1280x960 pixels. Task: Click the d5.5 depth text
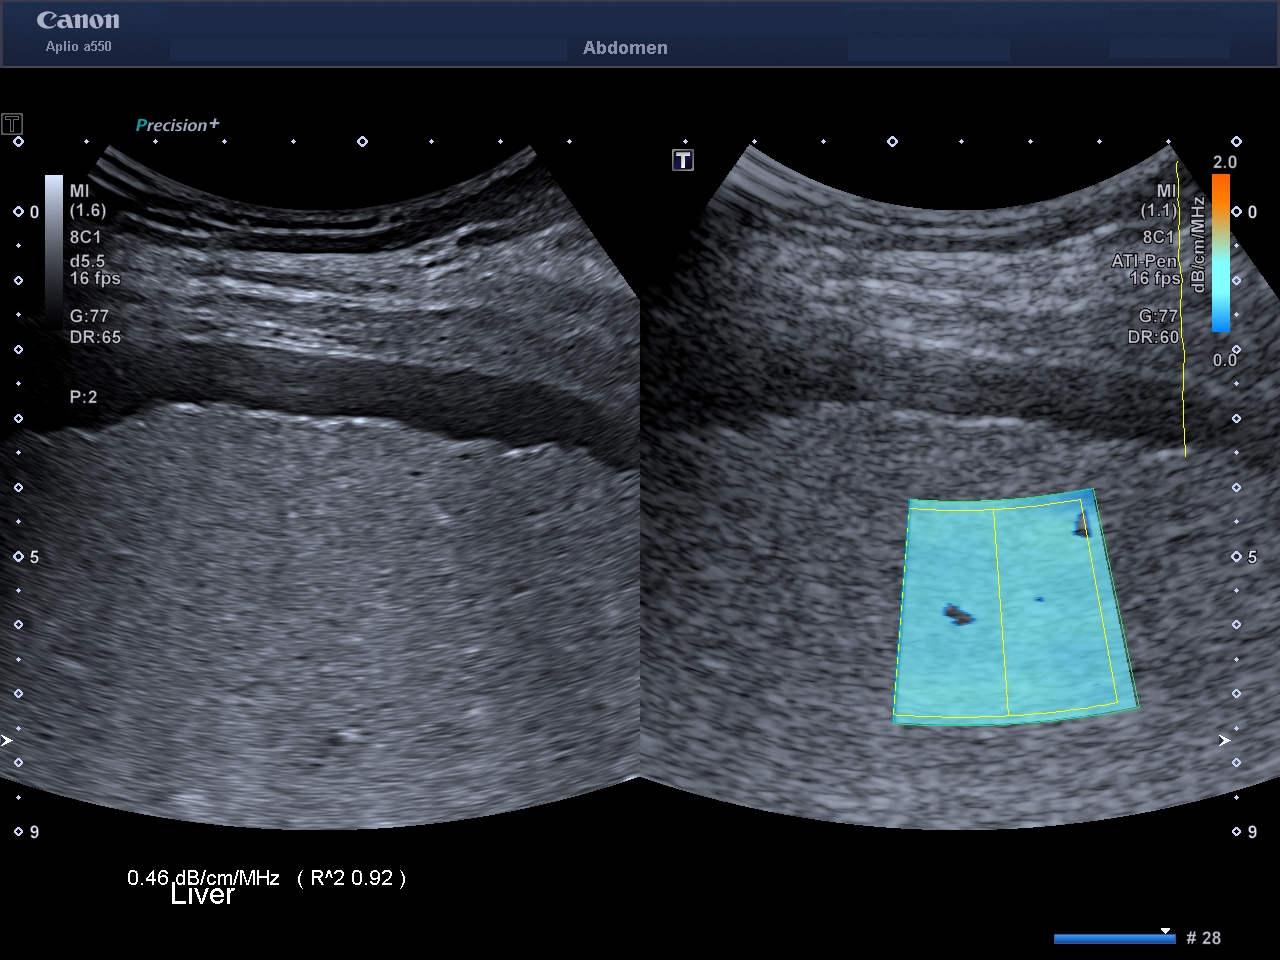pyautogui.click(x=87, y=261)
